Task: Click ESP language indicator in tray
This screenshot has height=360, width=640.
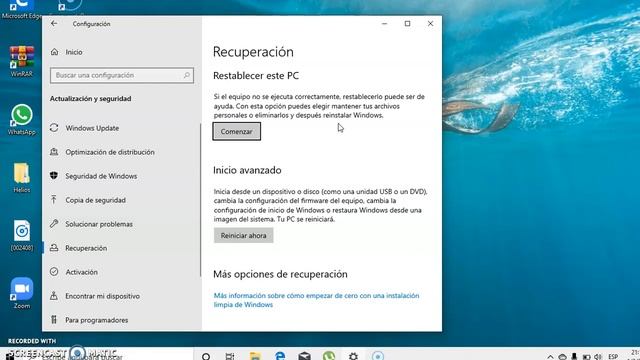Action: pyautogui.click(x=613, y=357)
